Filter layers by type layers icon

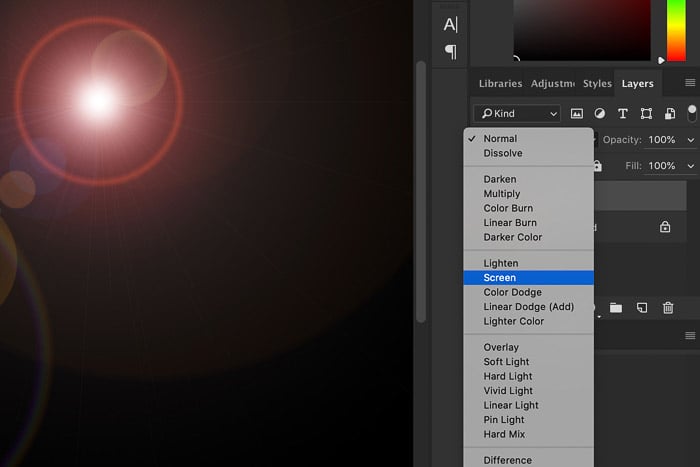click(622, 113)
